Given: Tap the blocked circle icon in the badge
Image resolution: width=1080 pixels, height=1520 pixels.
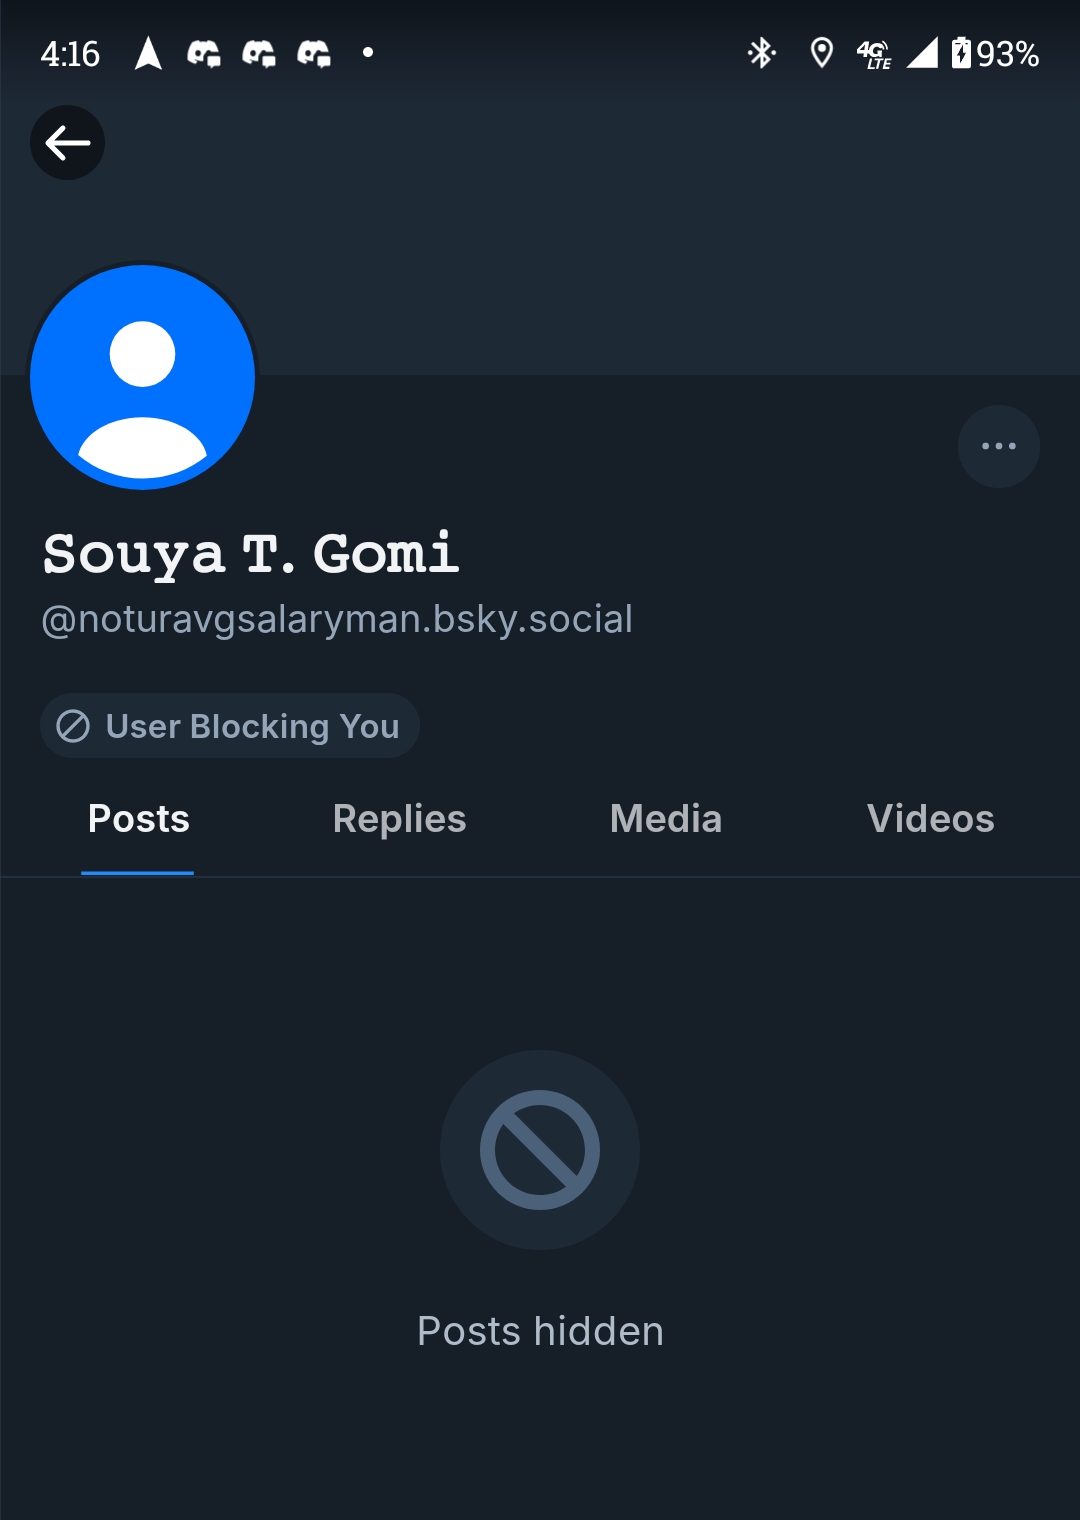Looking at the screenshot, I should pyautogui.click(x=73, y=726).
